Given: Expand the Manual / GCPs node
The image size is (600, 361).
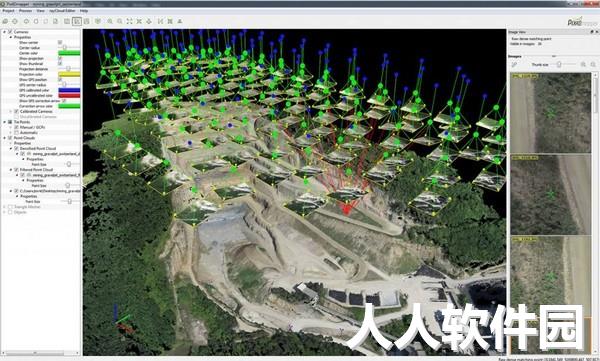Looking at the screenshot, I should point(11,127).
